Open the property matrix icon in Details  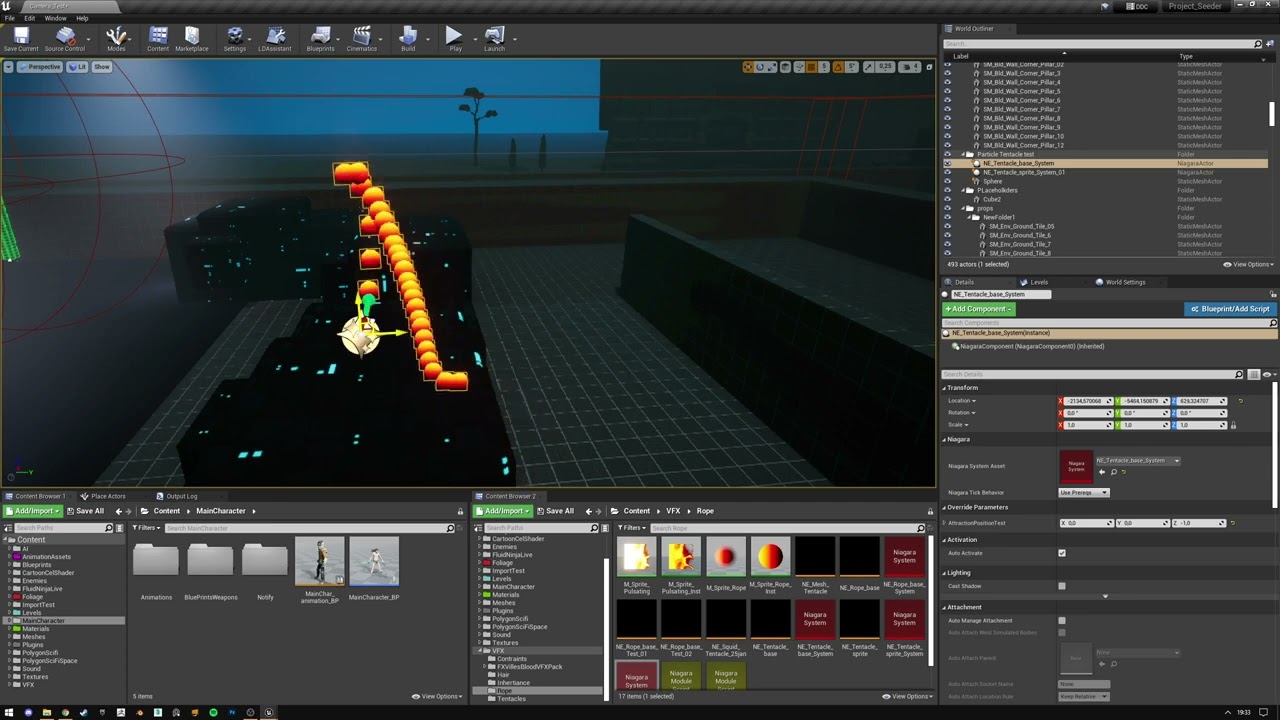coord(1254,374)
